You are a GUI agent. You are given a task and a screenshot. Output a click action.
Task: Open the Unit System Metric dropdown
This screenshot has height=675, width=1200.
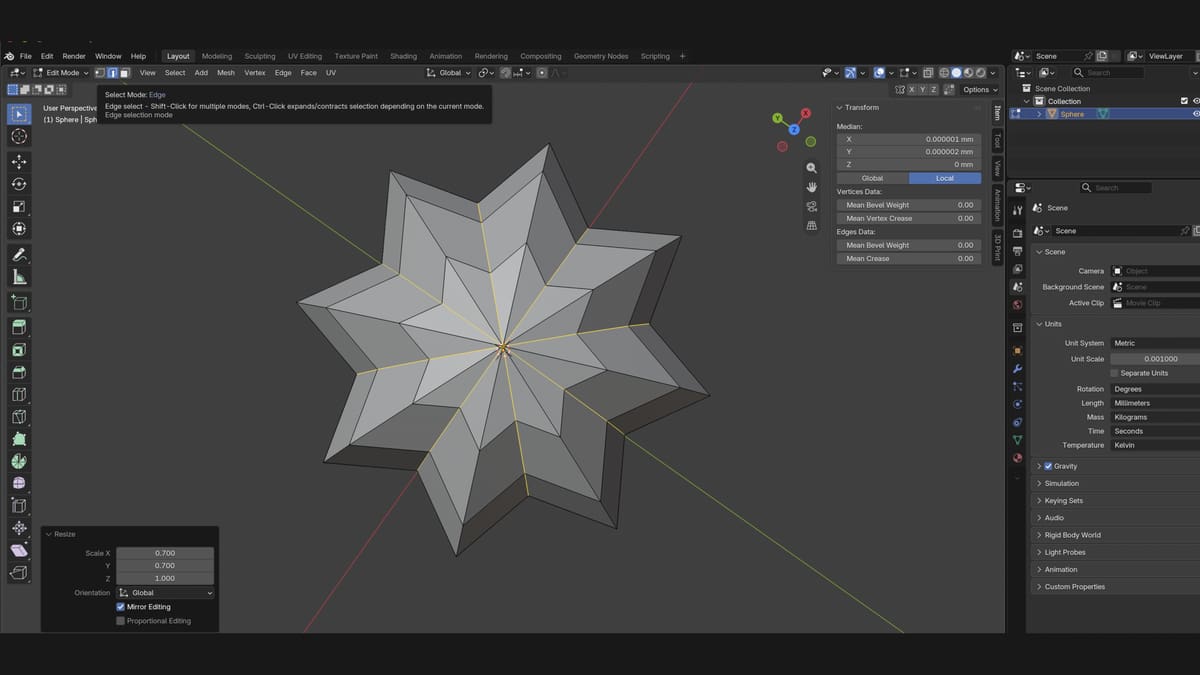pos(1155,343)
